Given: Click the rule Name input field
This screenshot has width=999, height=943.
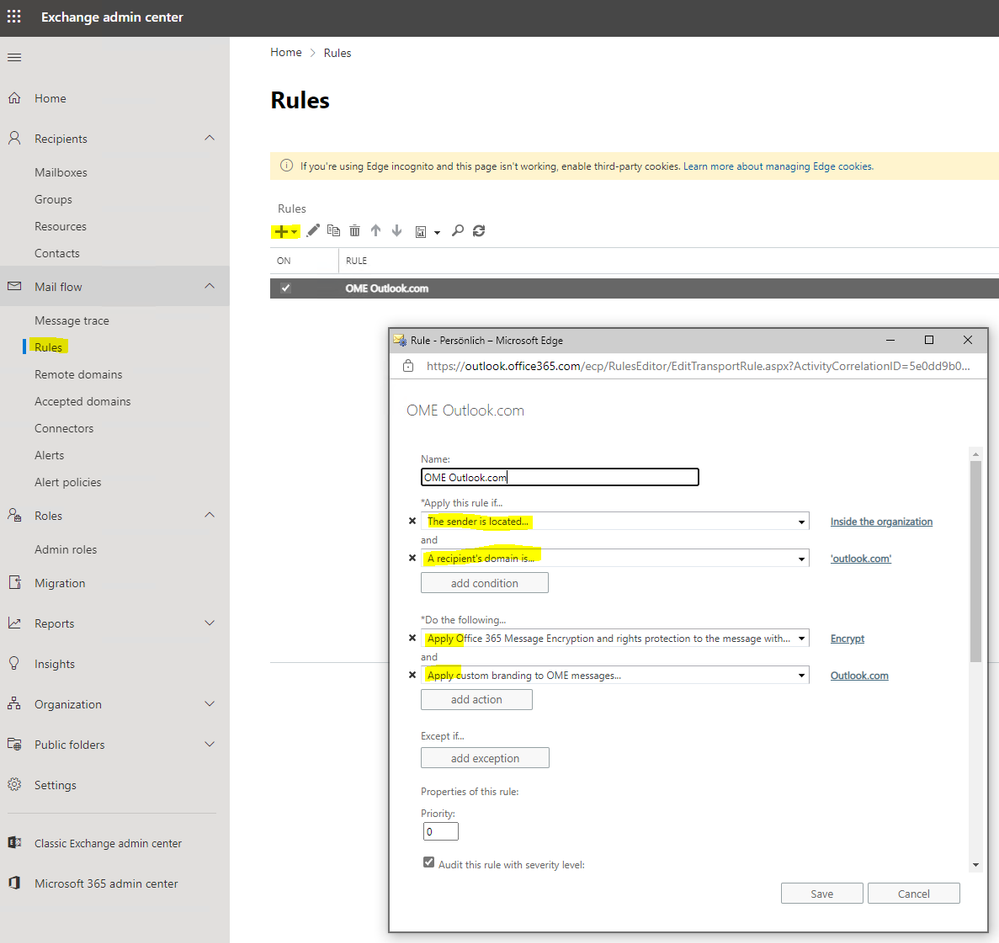Looking at the screenshot, I should click(559, 477).
